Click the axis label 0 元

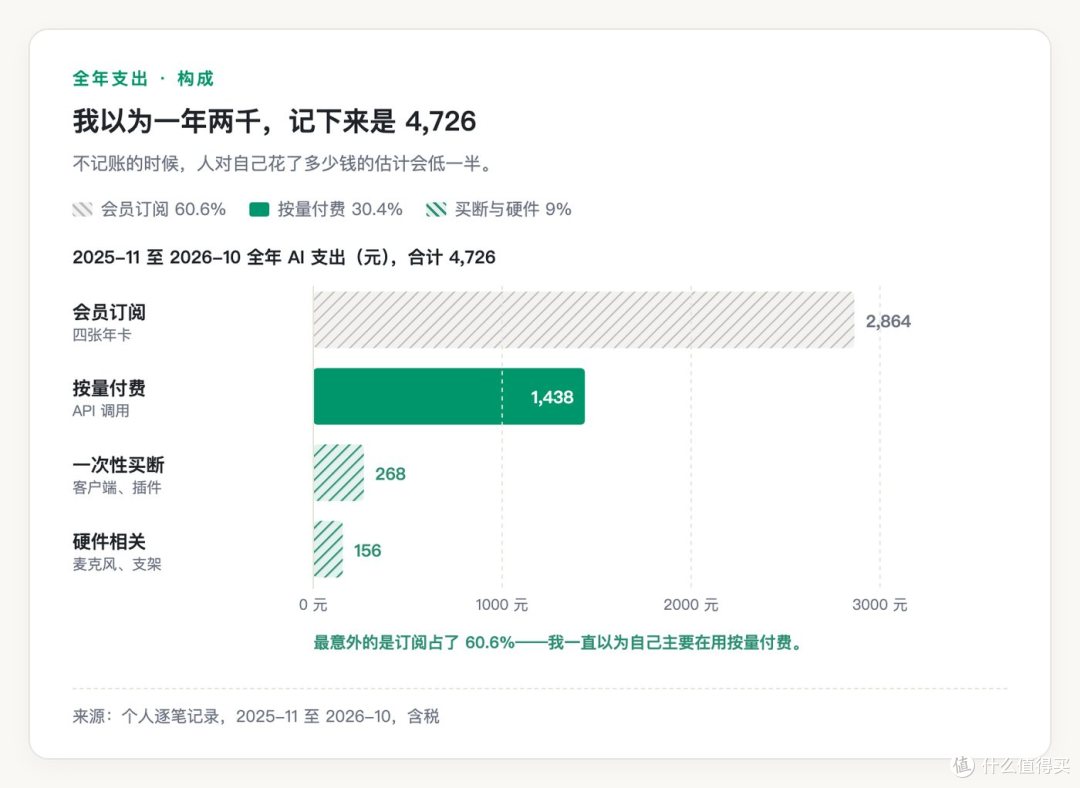click(x=313, y=605)
